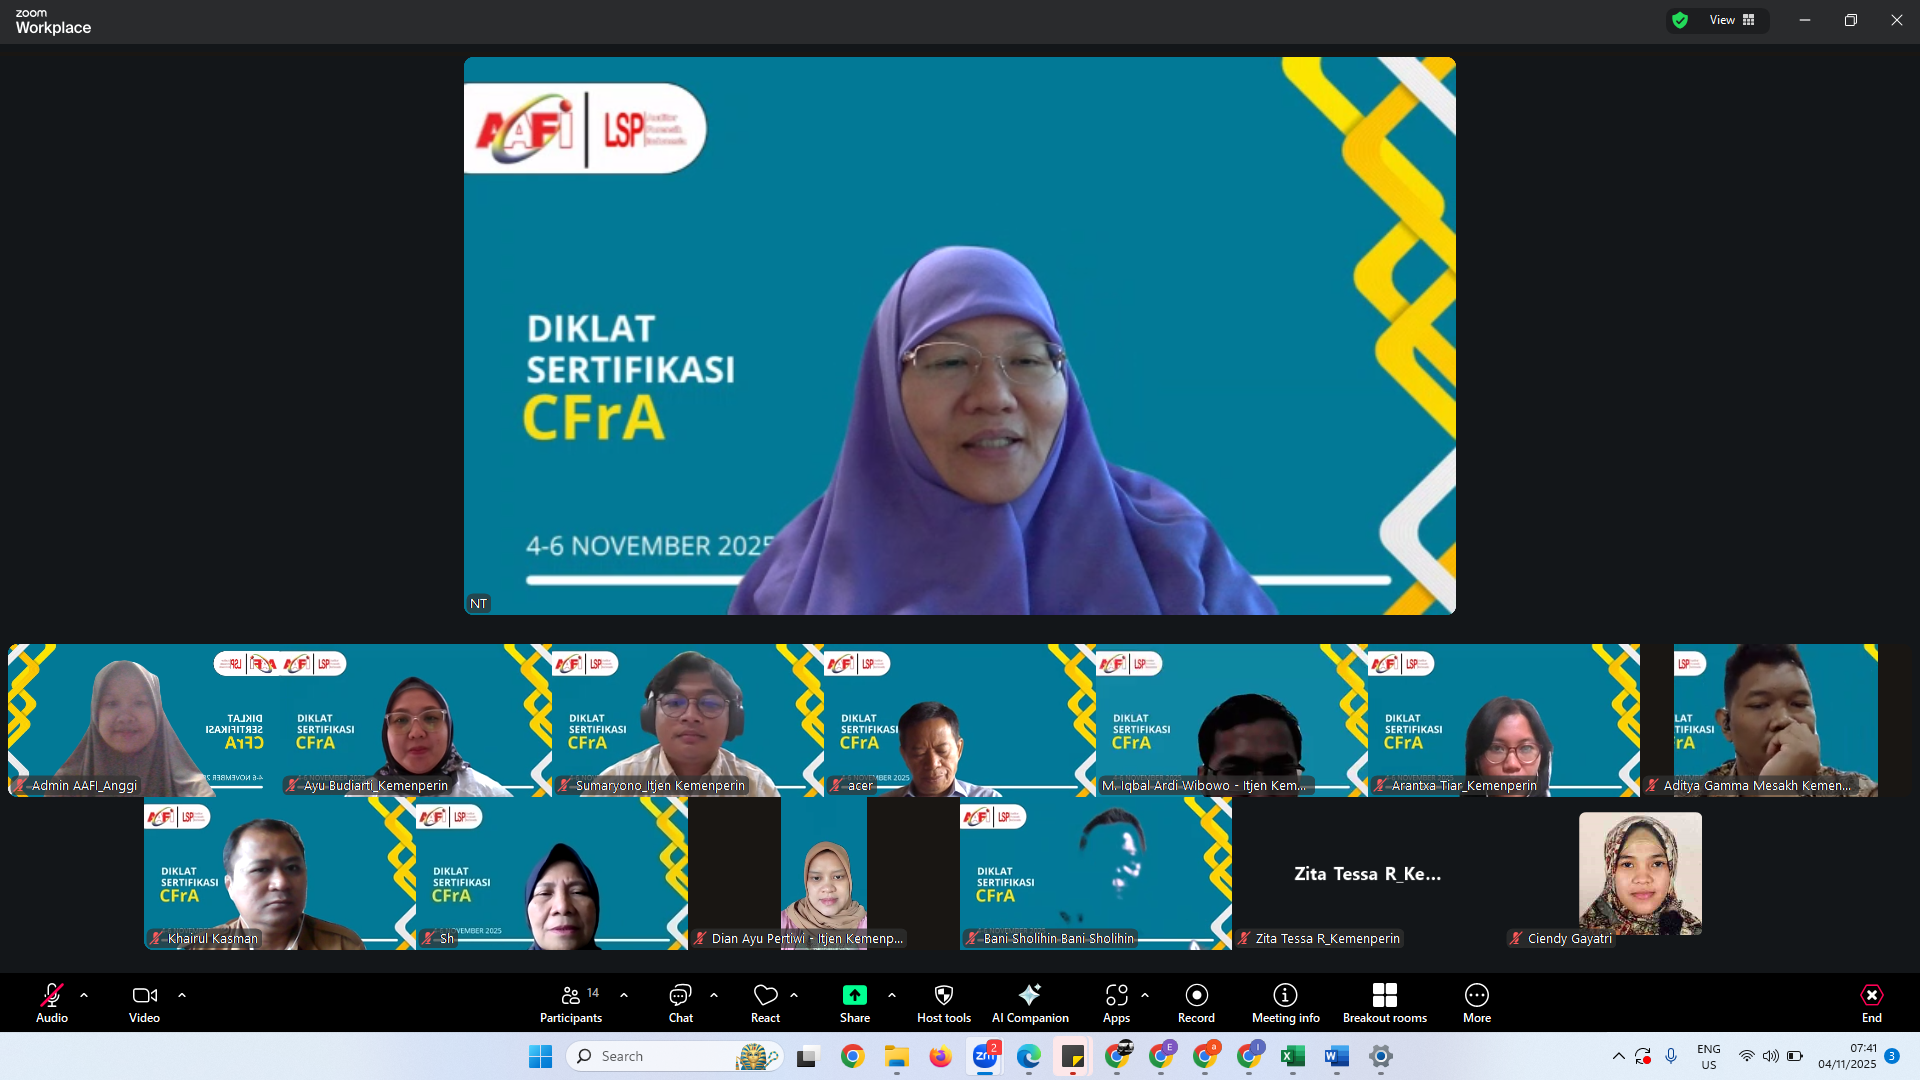Start recording with Record button
The width and height of the screenshot is (1920, 1080).
[x=1196, y=1003]
